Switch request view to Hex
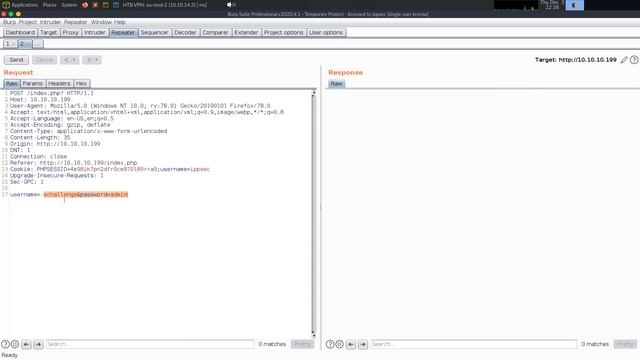This screenshot has height=360, width=640. point(81,83)
